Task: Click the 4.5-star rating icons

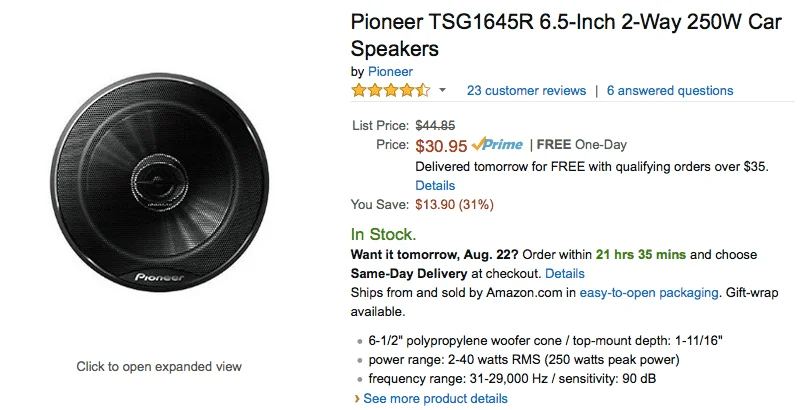Action: coord(391,91)
